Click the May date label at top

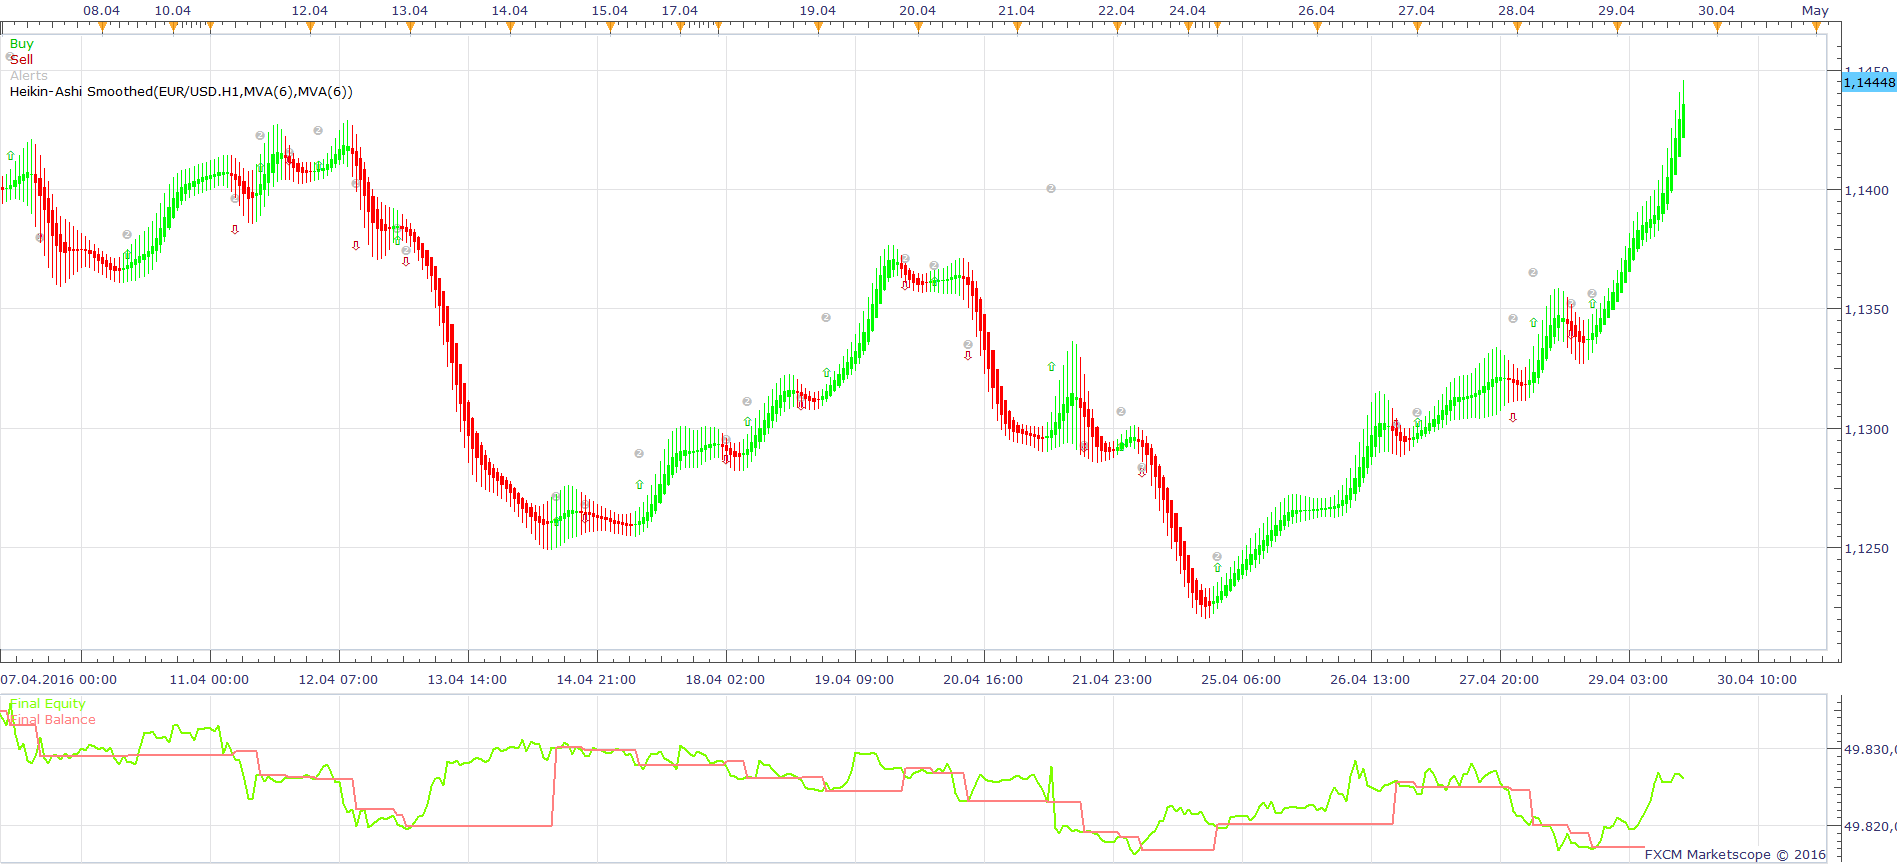(x=1816, y=11)
